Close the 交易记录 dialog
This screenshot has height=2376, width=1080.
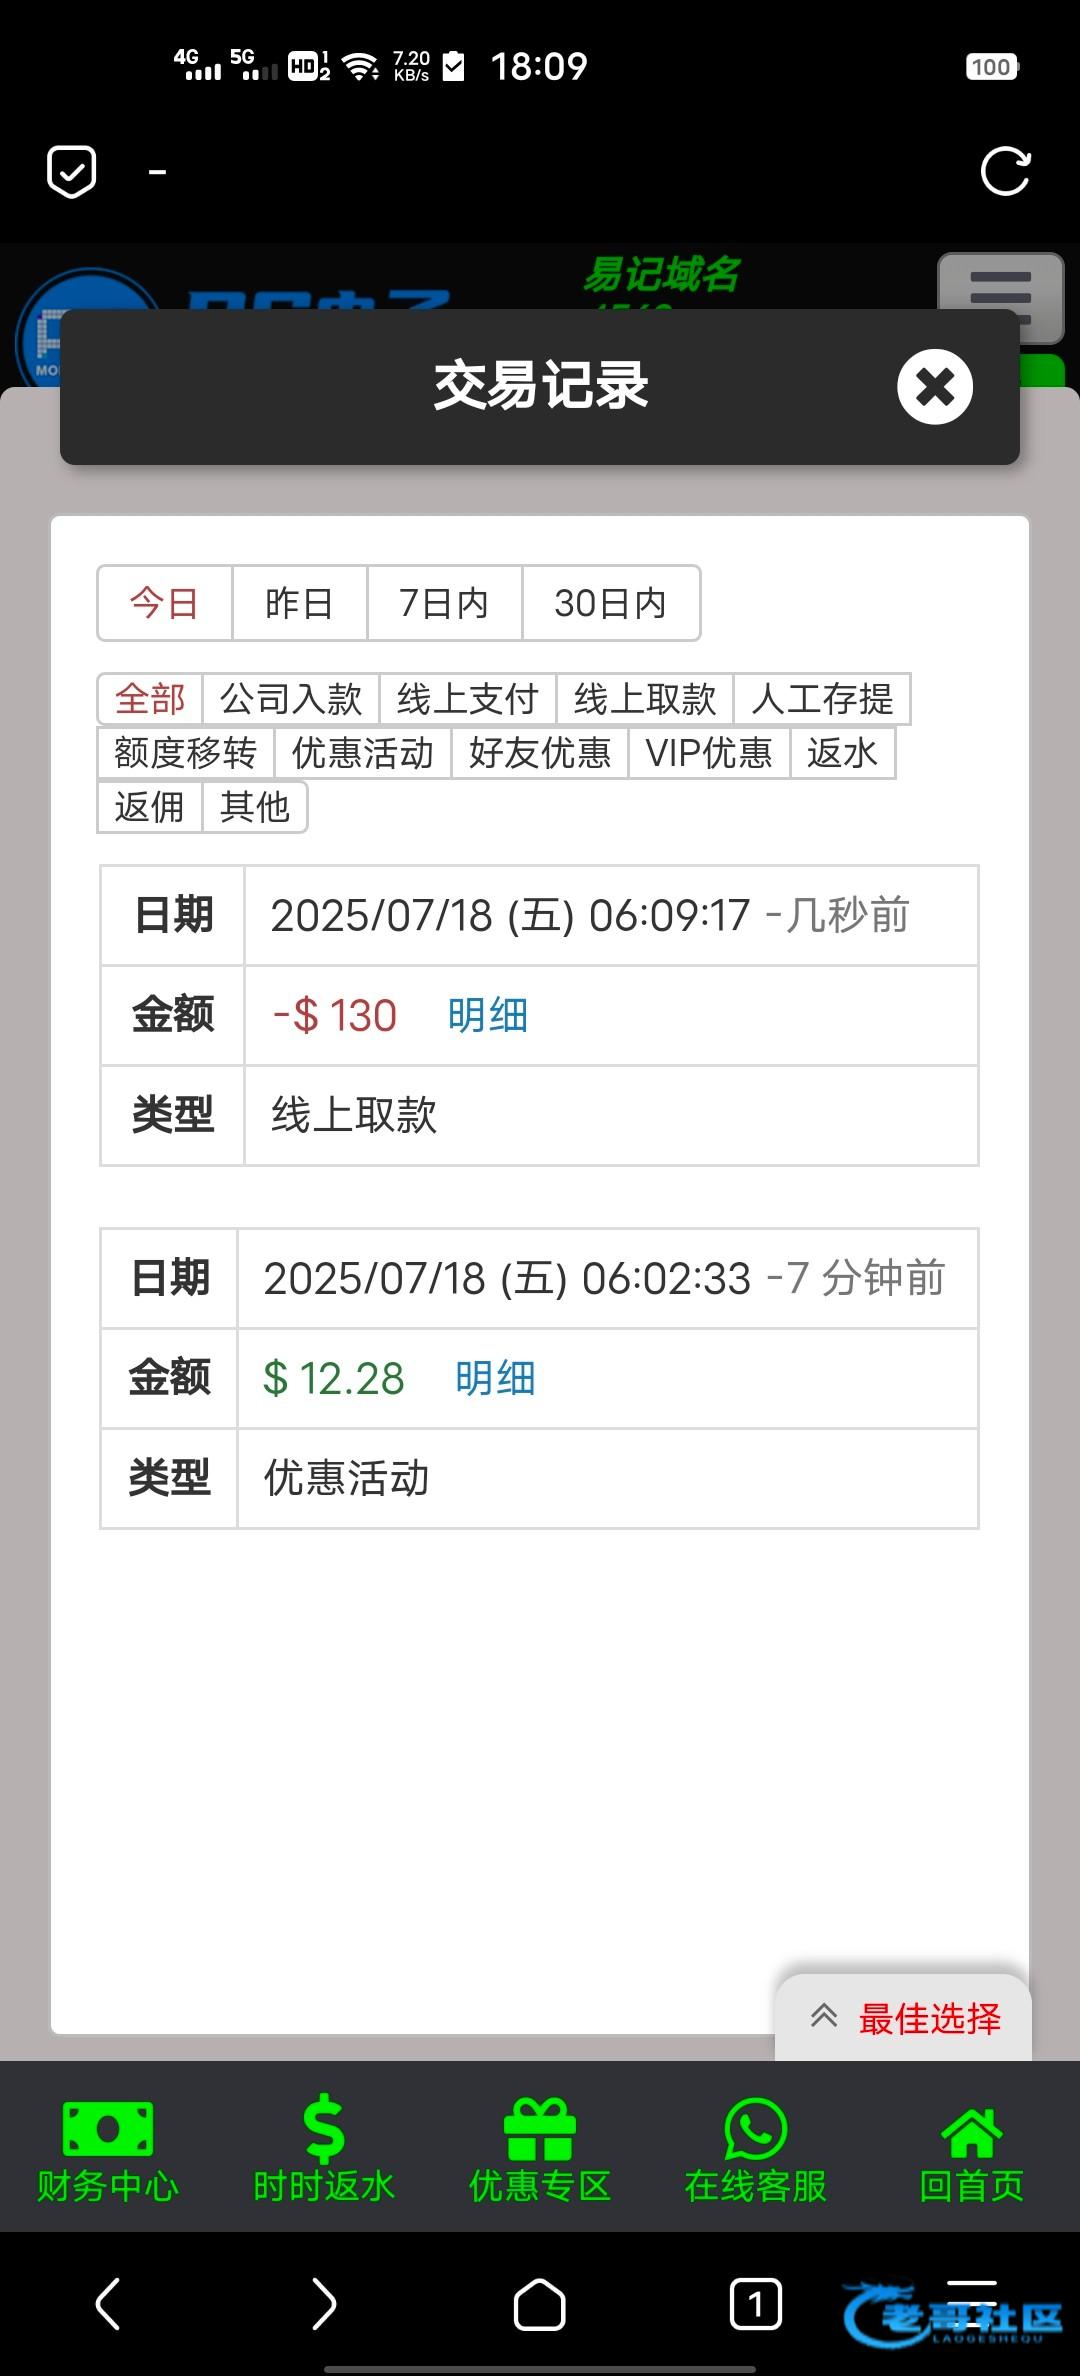pyautogui.click(x=934, y=387)
